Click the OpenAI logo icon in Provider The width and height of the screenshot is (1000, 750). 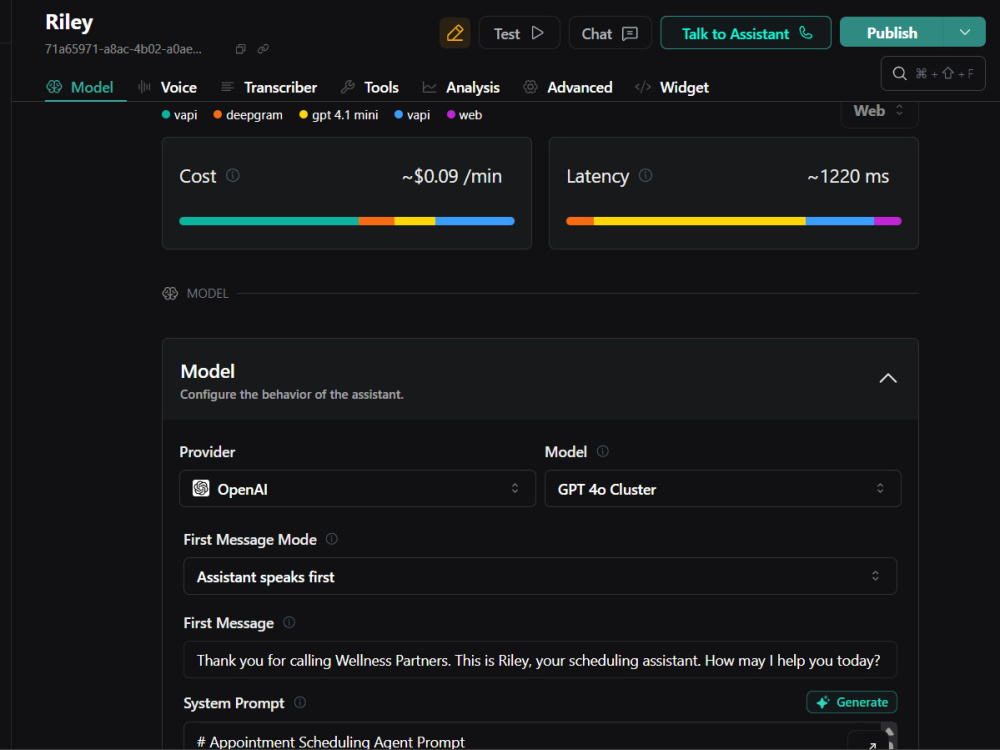pos(201,489)
